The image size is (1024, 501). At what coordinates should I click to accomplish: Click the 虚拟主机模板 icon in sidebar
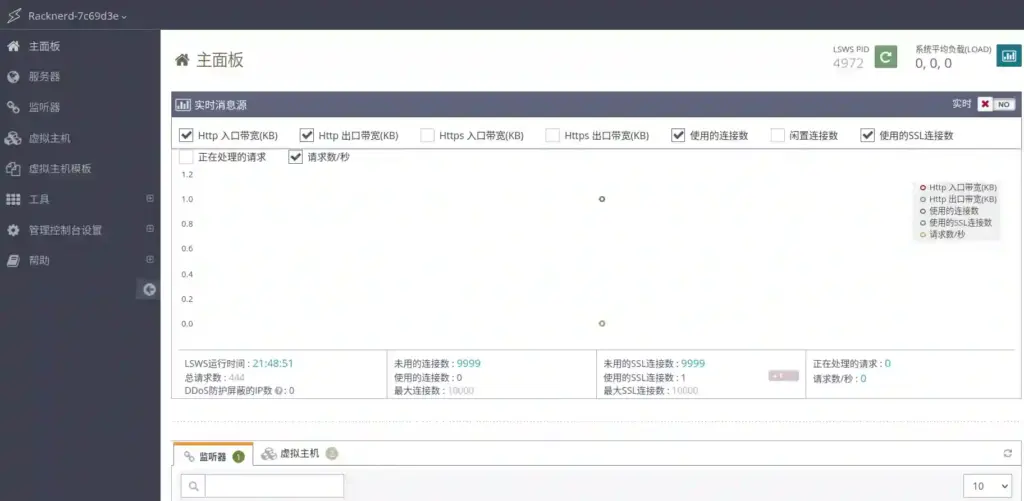coord(13,169)
